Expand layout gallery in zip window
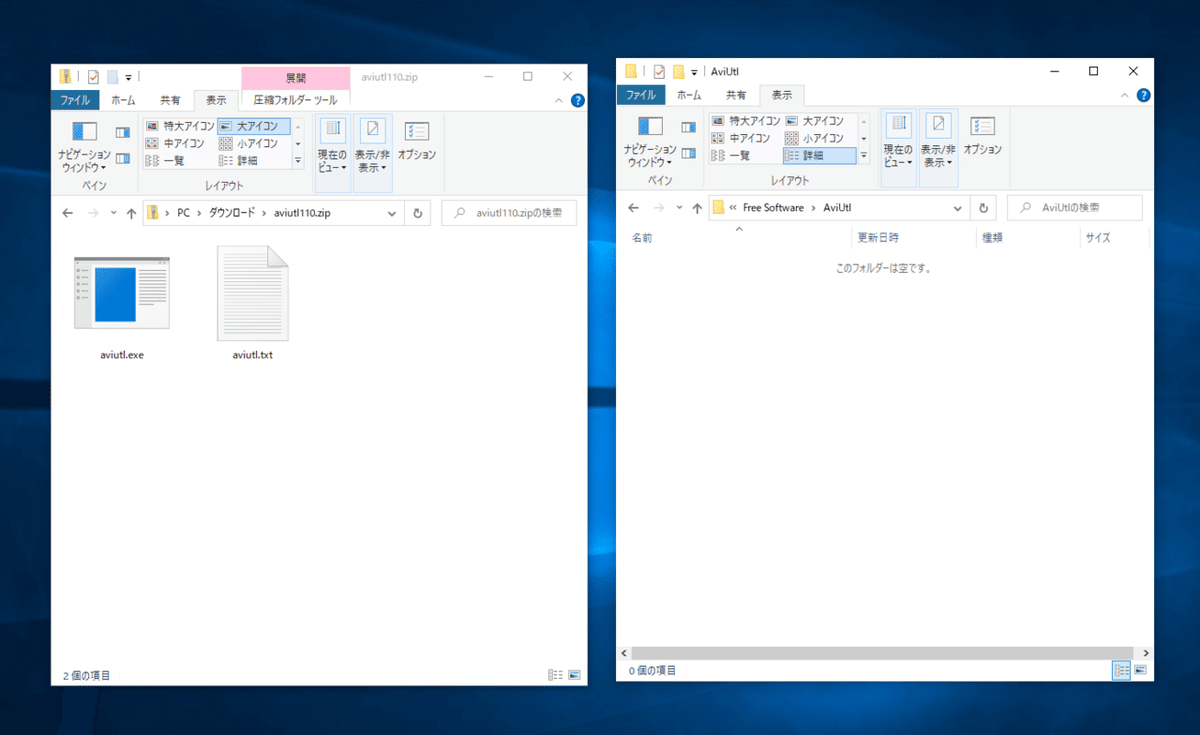Screen dimensions: 1200x735 [x=298, y=160]
